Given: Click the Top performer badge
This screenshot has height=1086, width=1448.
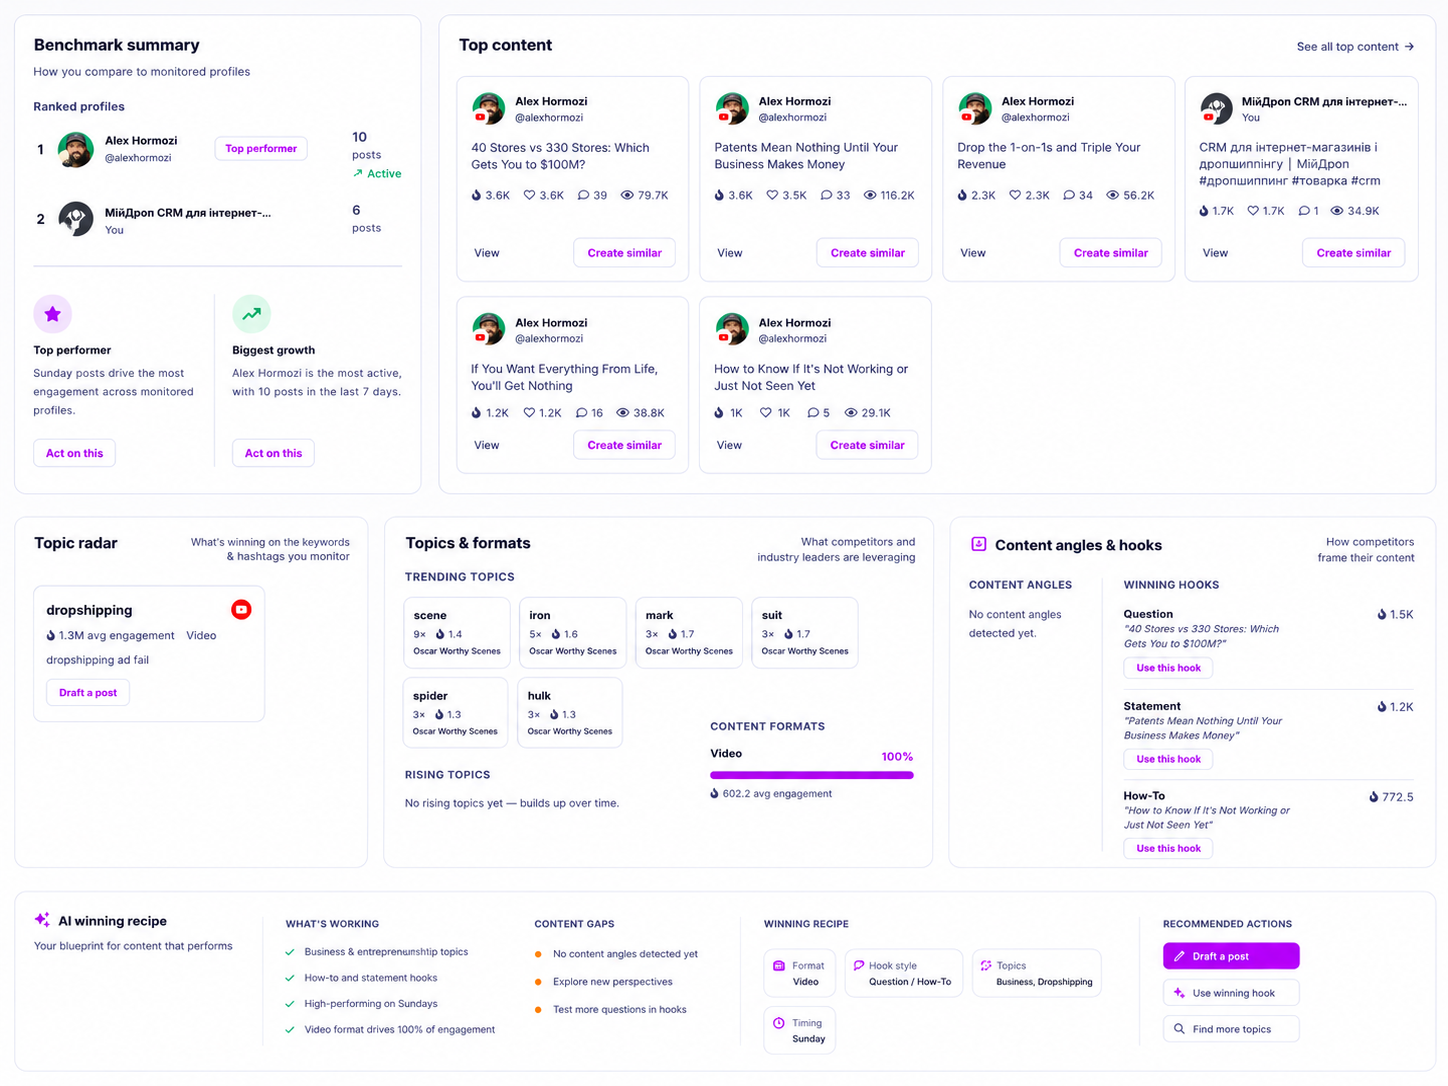Looking at the screenshot, I should pyautogui.click(x=261, y=148).
